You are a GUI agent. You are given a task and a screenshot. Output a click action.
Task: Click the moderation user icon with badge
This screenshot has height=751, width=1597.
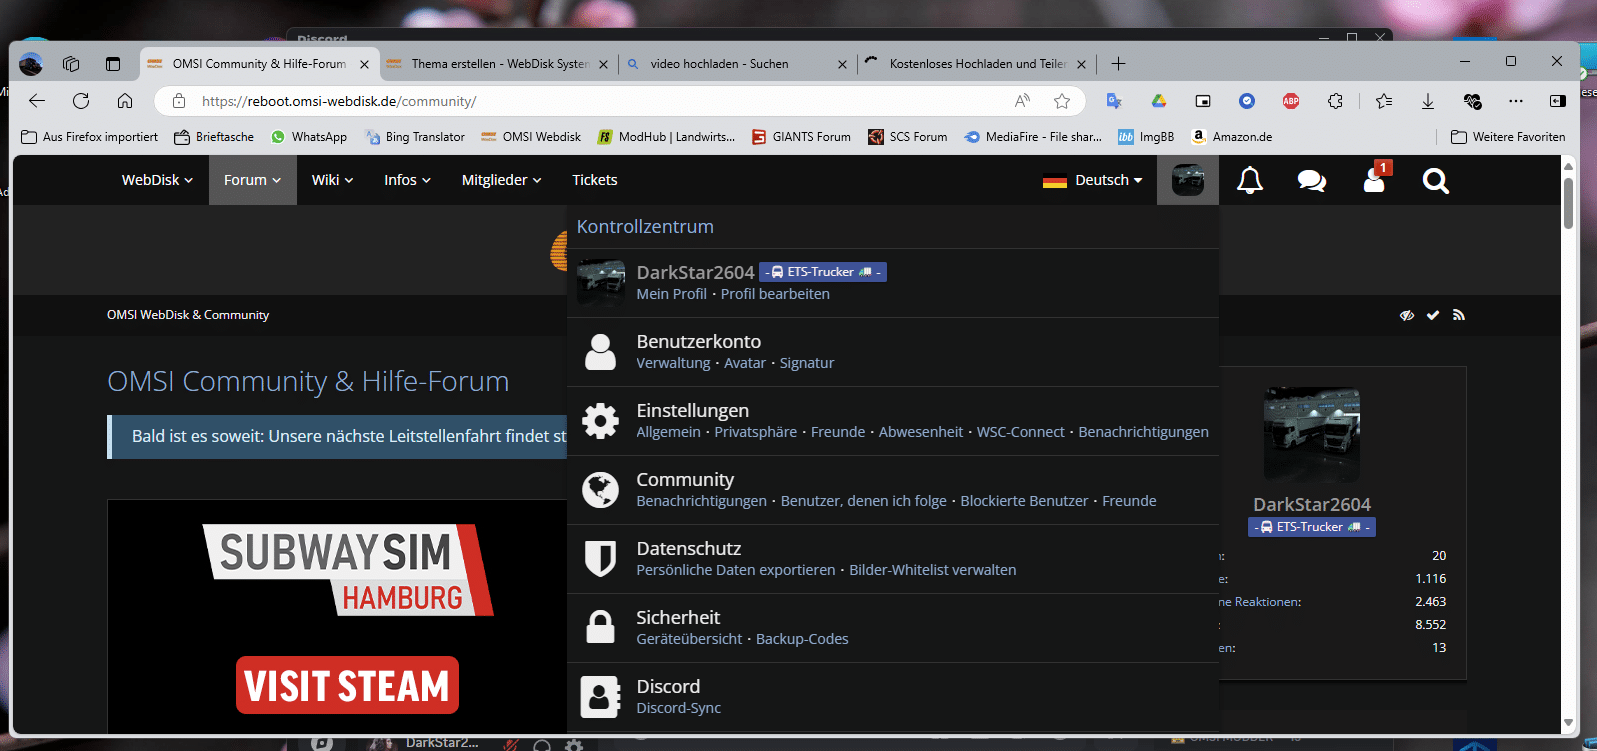point(1374,181)
